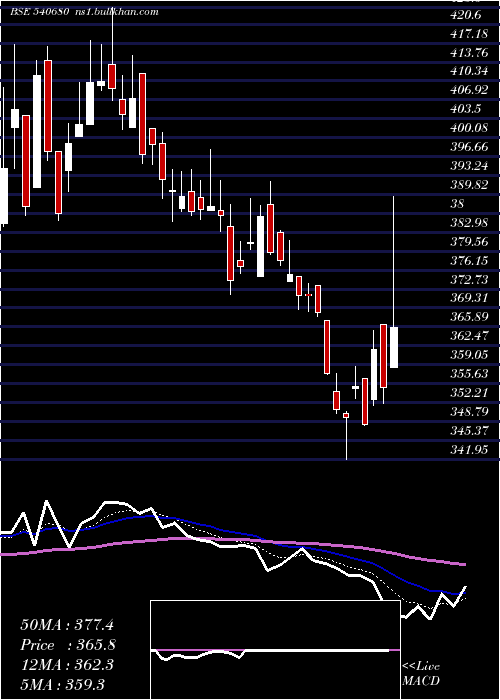Screen dimensions: 500x700
Task: Click the 403.5 price axis label
Action: click(466, 109)
